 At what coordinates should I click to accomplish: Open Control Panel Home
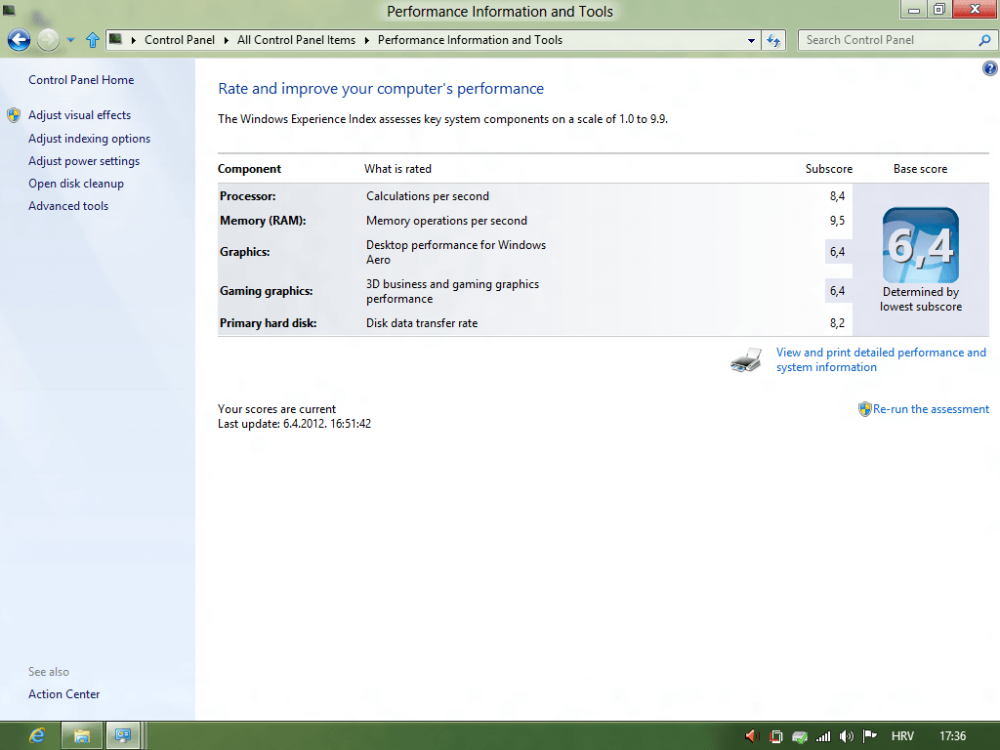click(81, 80)
